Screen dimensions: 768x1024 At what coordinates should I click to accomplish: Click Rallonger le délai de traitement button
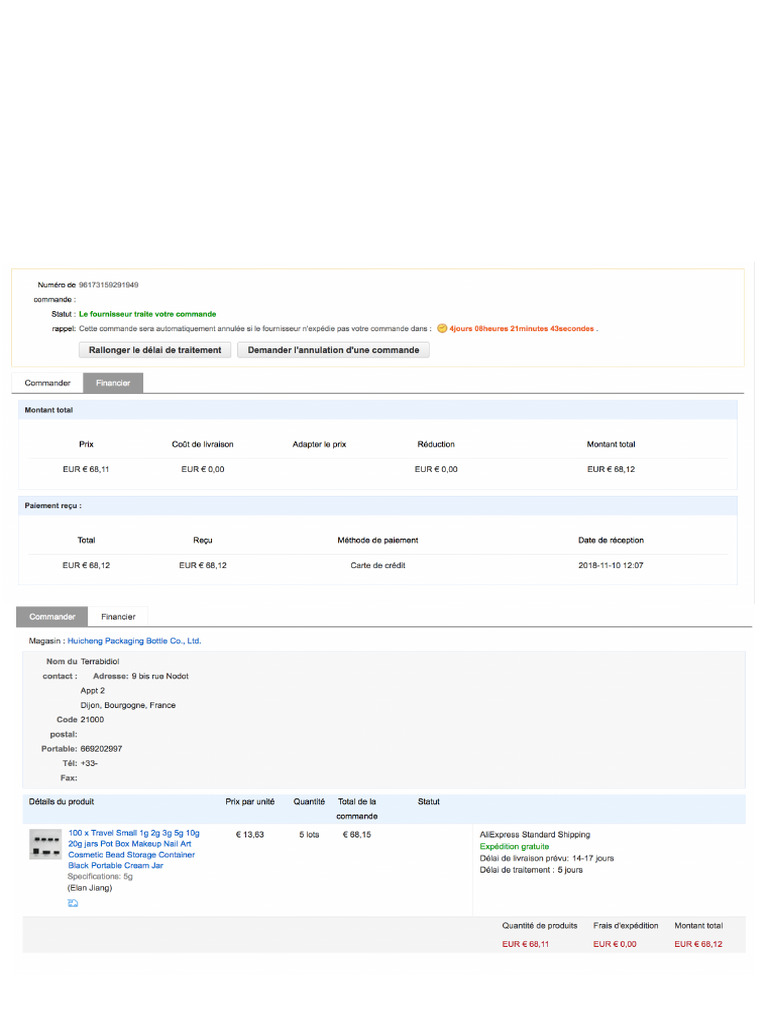155,350
